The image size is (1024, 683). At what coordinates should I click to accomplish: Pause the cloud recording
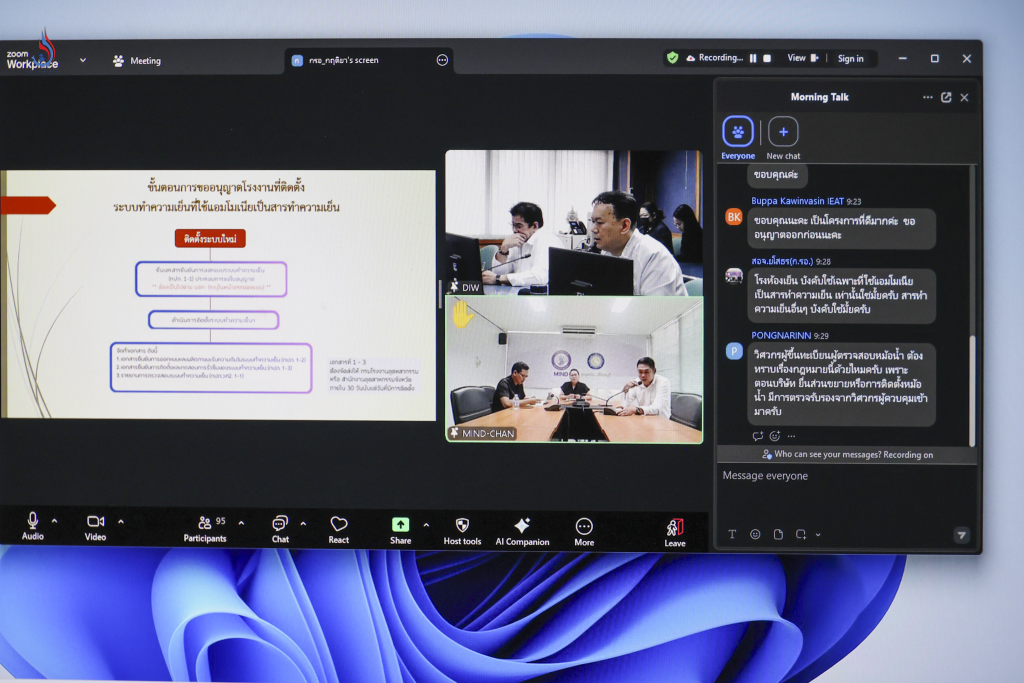pyautogui.click(x=753, y=58)
